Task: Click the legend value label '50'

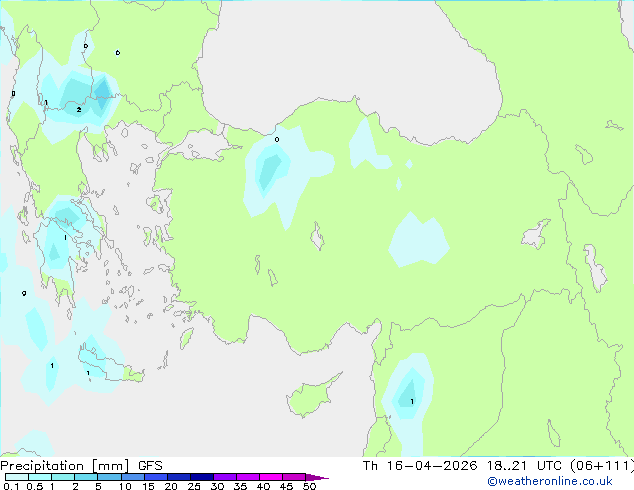Action: tap(309, 486)
